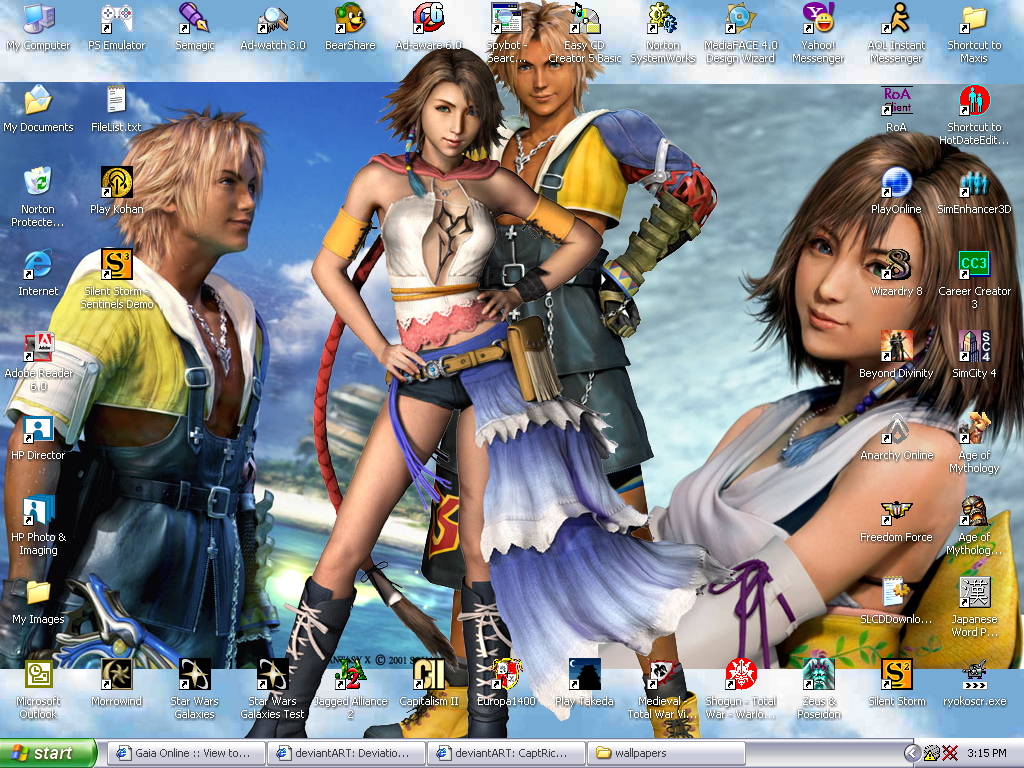Launch the PS Emulator shortcut
This screenshot has width=1024, height=768.
(x=116, y=27)
